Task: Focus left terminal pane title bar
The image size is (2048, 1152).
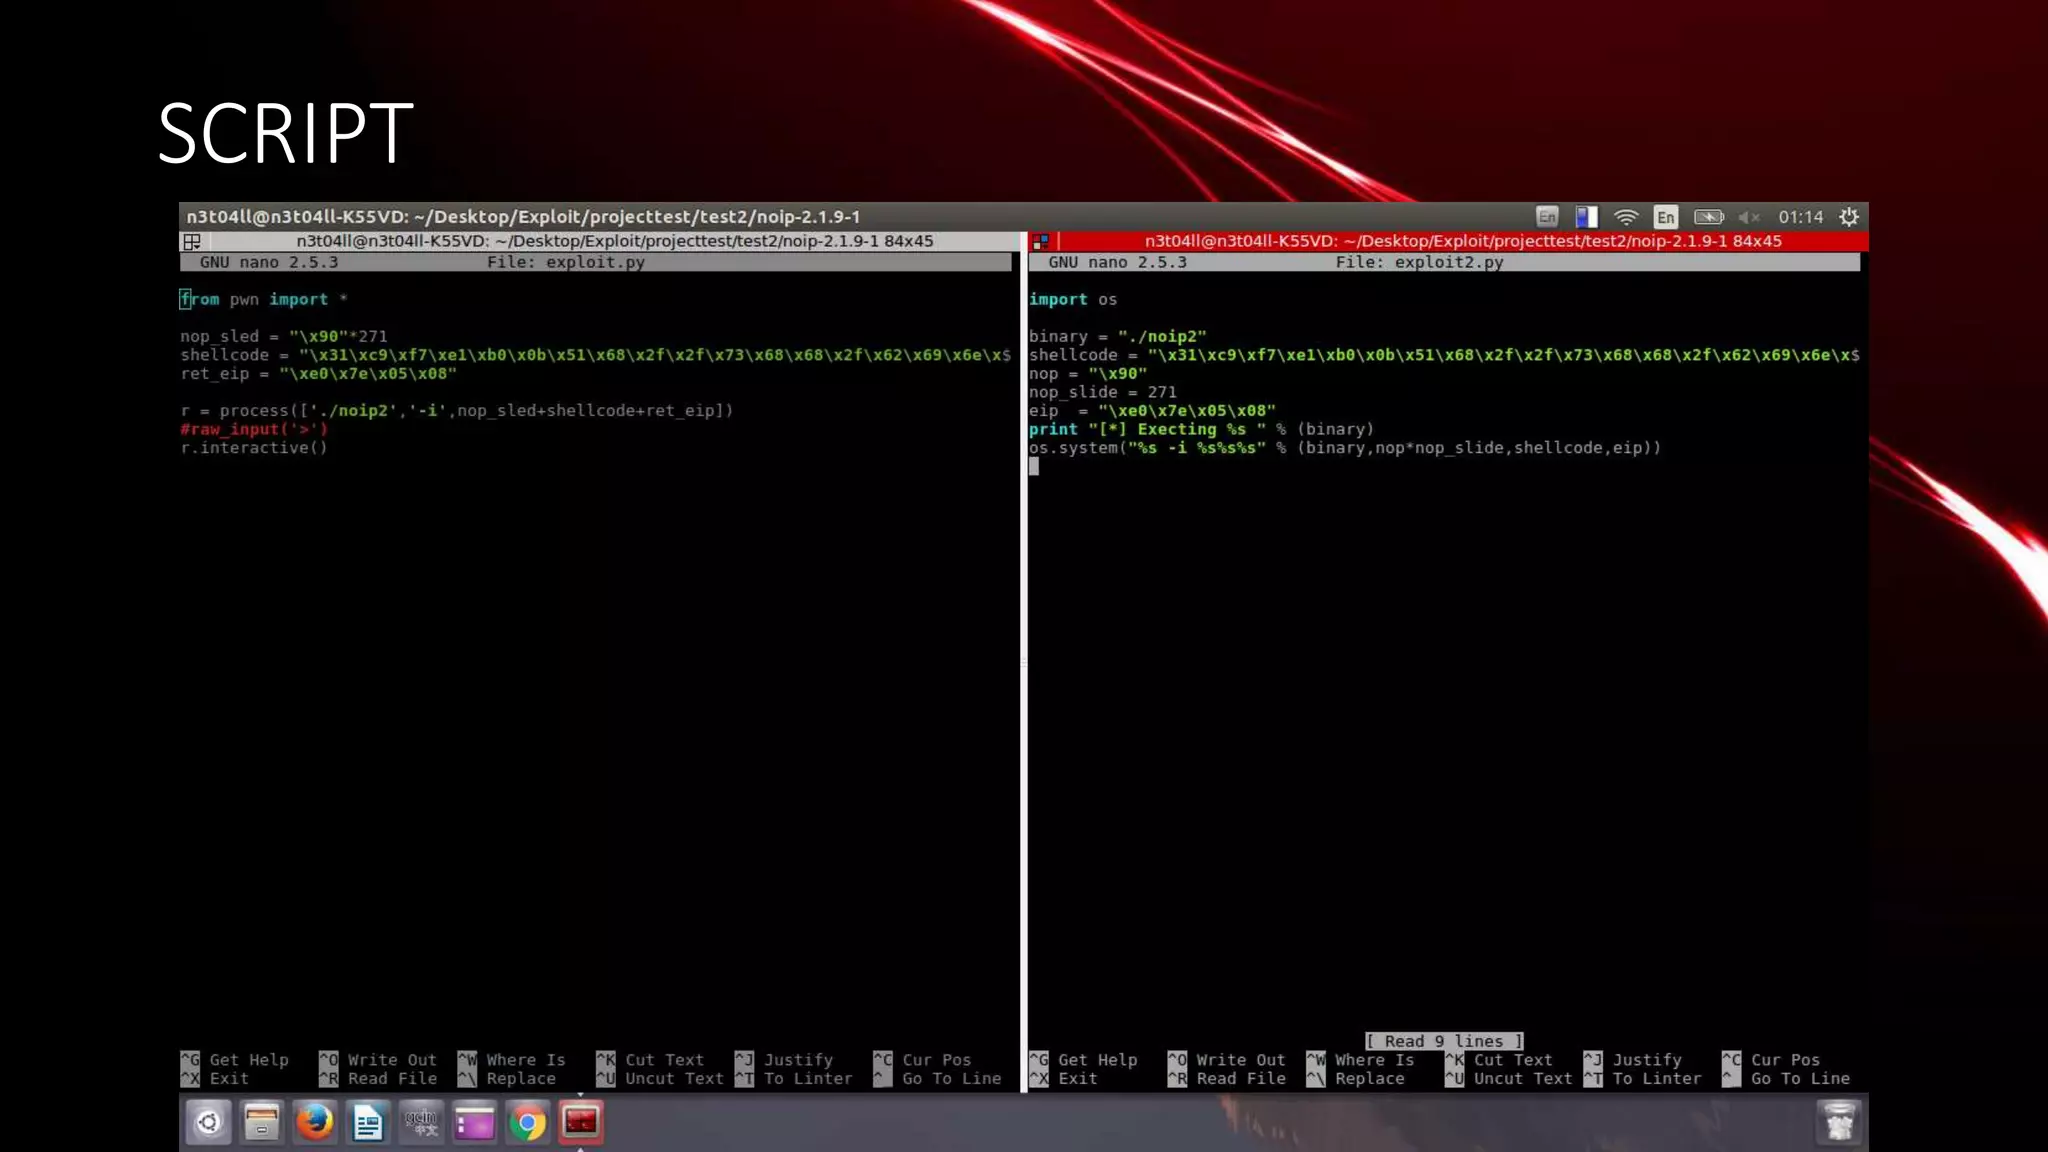Action: [x=614, y=241]
